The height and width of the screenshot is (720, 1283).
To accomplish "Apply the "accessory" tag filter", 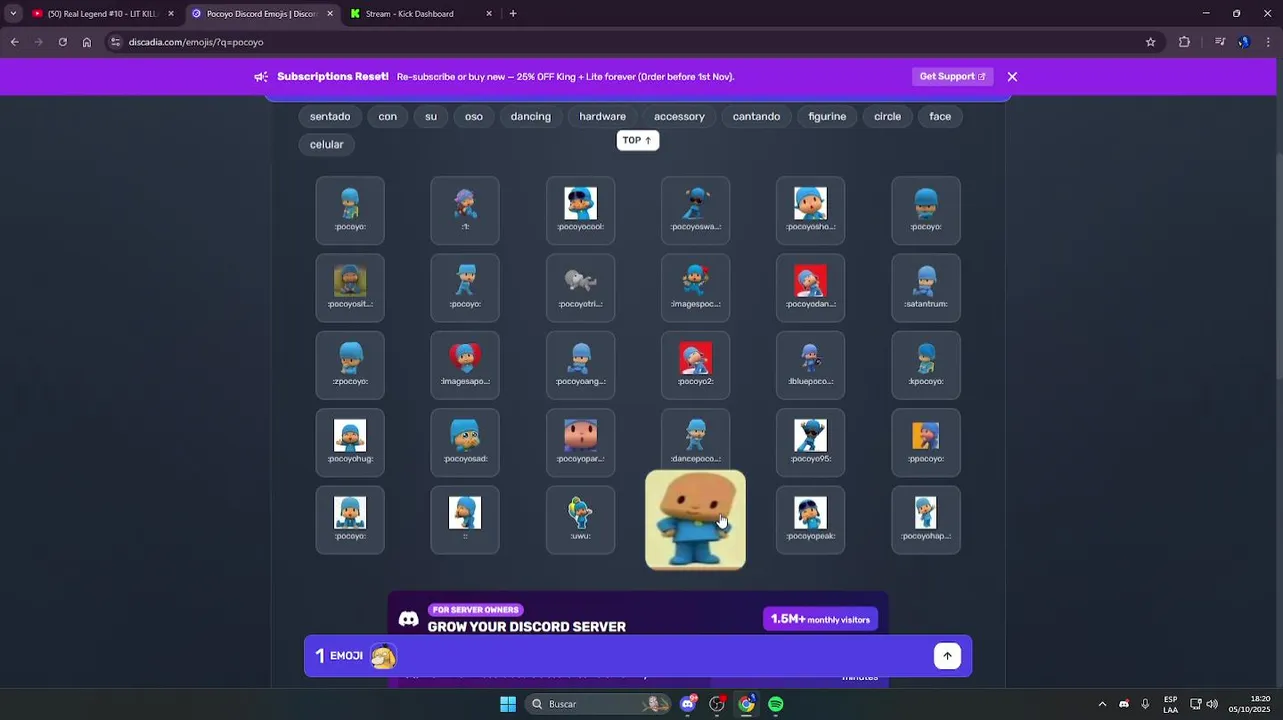I will click(679, 116).
